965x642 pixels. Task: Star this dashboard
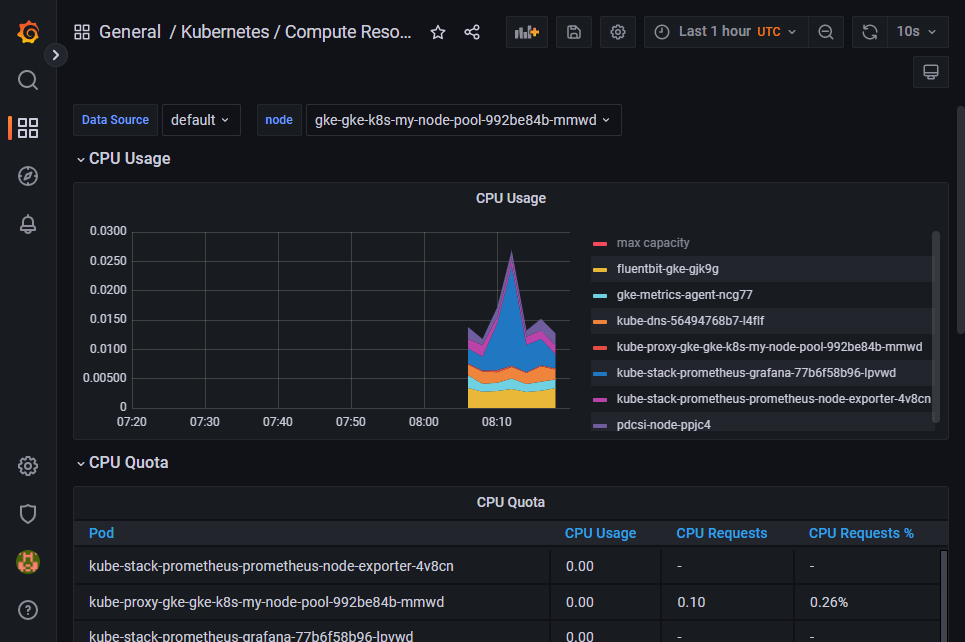pyautogui.click(x=437, y=31)
